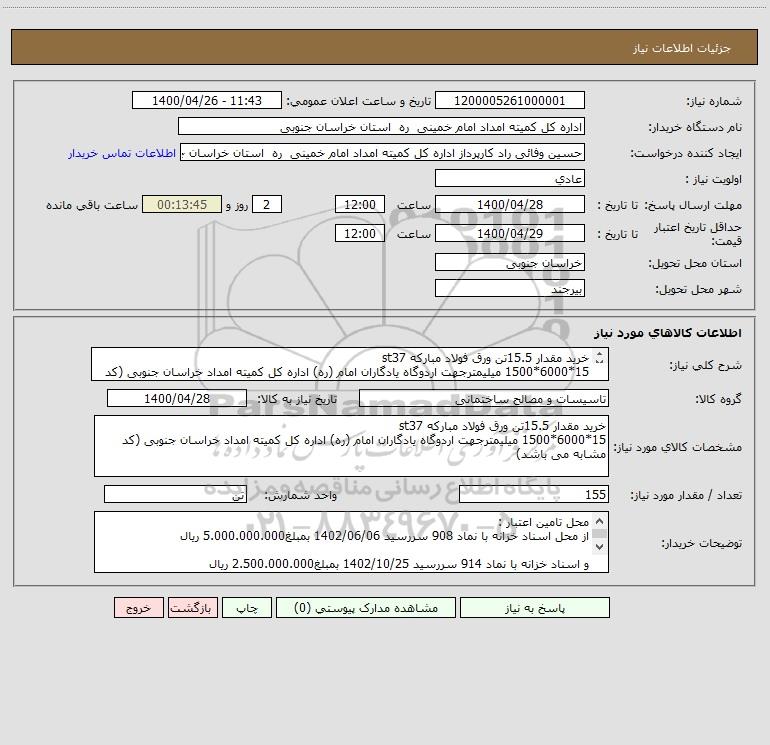The width and height of the screenshot is (770, 745).
Task: Click the buyer organization name field
Action: (381, 127)
